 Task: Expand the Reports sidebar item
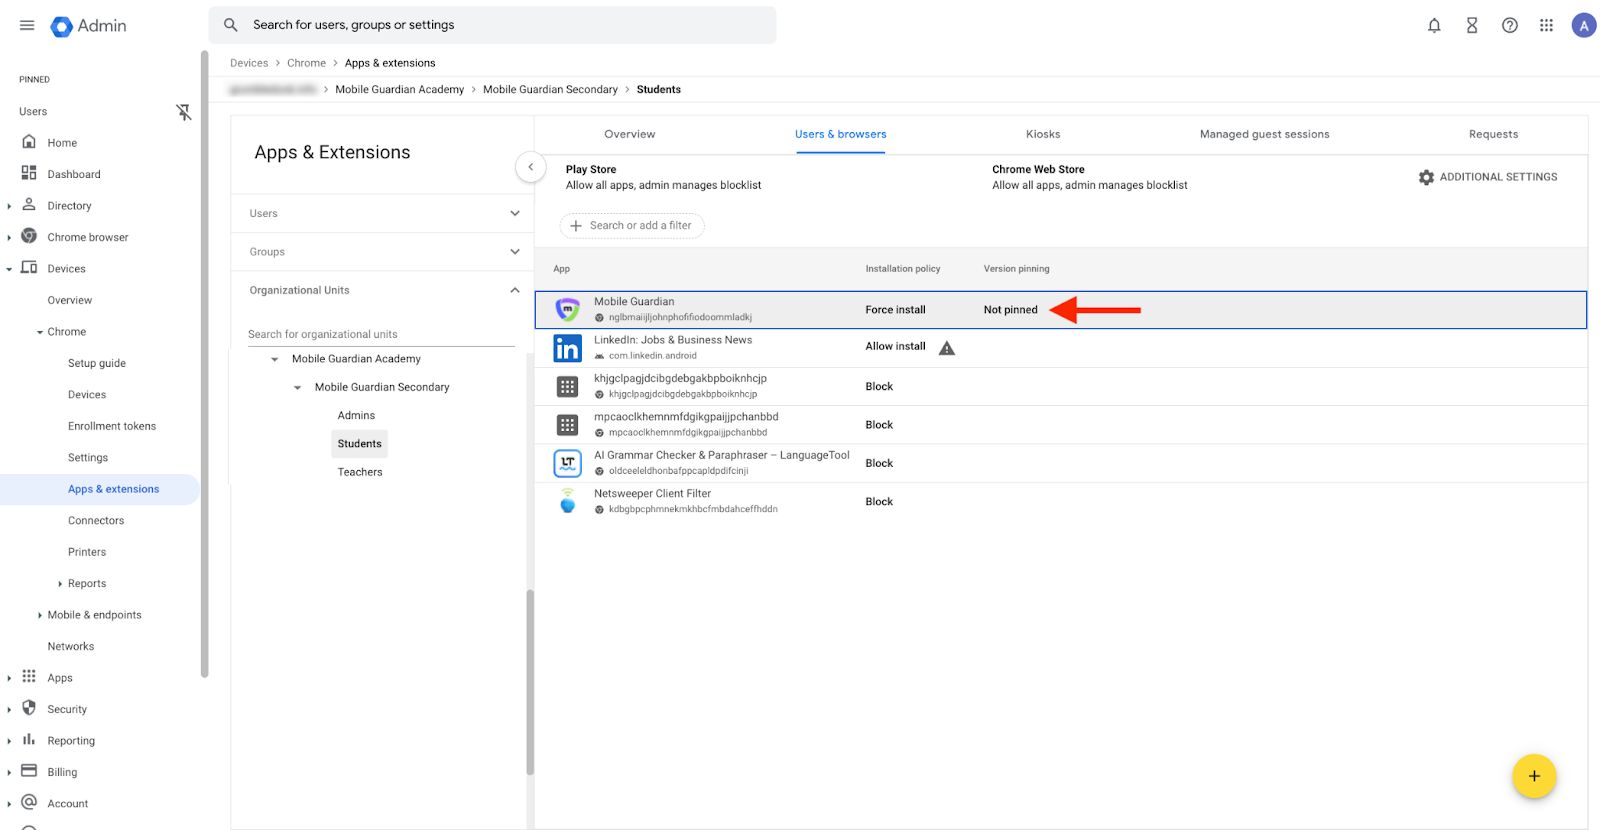(60, 584)
